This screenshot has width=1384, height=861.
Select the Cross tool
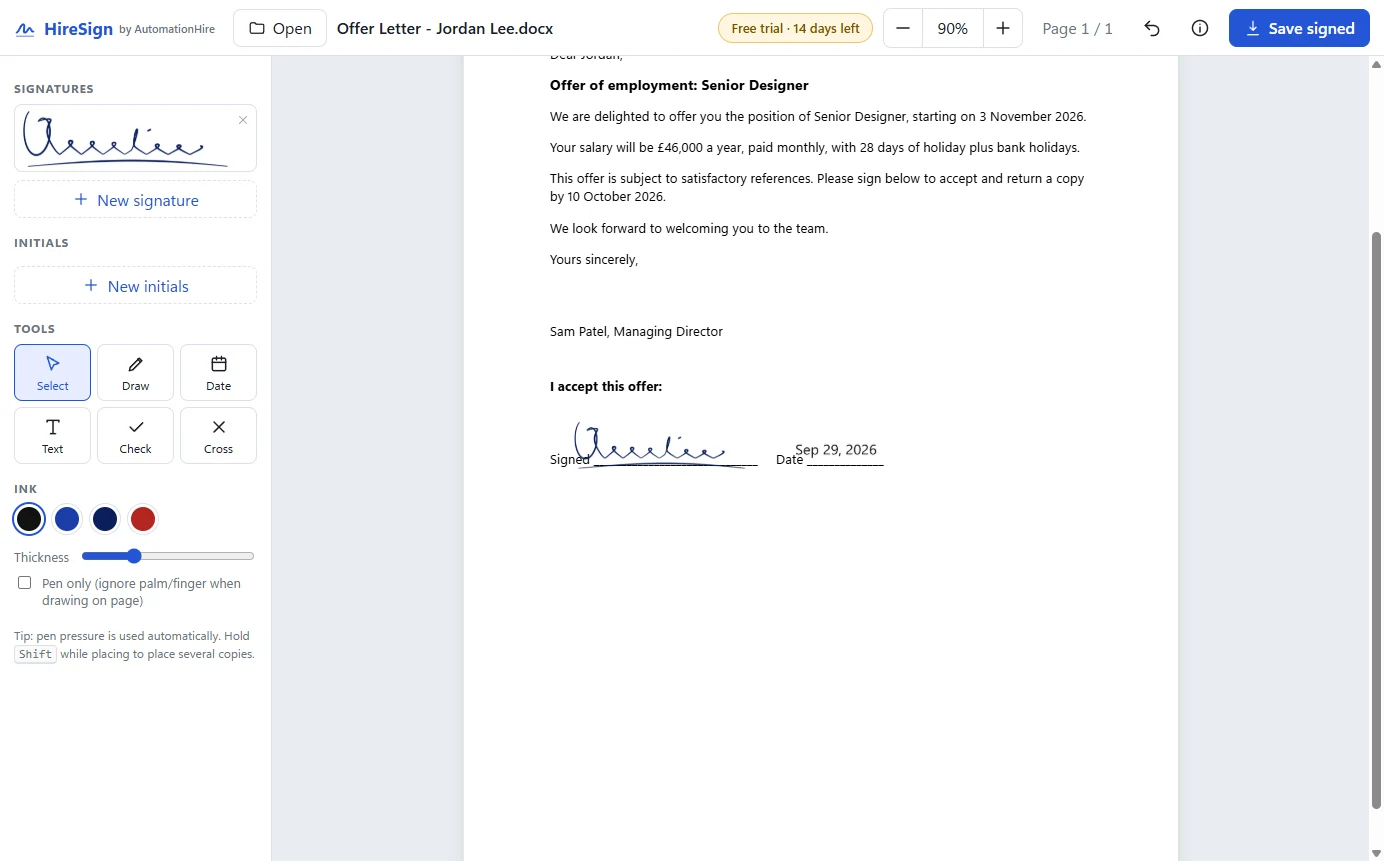coord(218,435)
